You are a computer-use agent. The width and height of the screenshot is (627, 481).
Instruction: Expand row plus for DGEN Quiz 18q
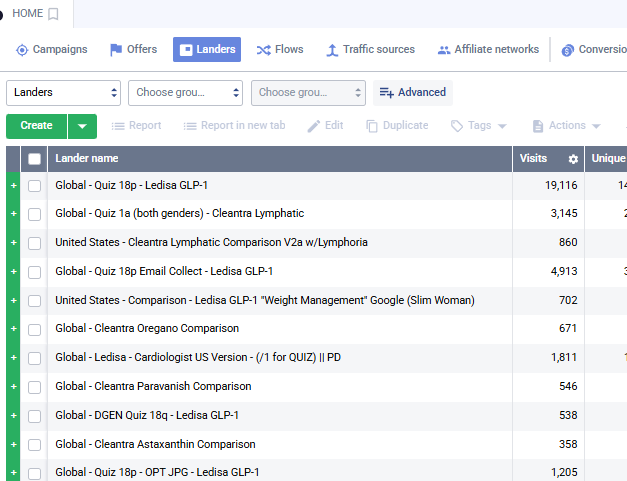14,416
